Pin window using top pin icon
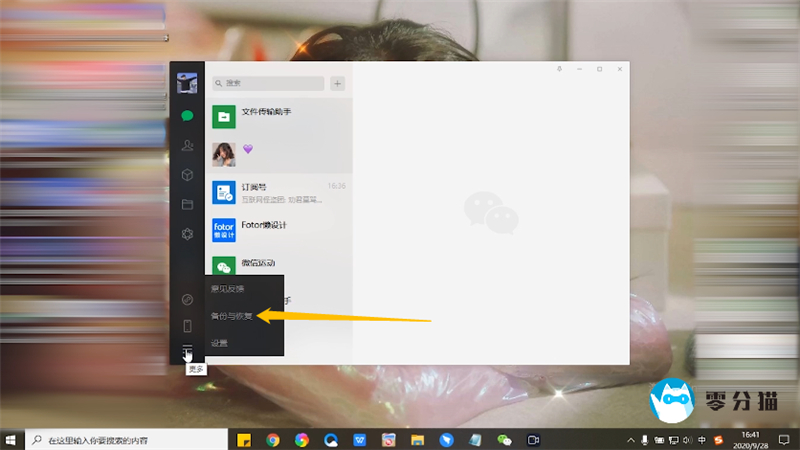800x450 pixels. click(x=558, y=69)
